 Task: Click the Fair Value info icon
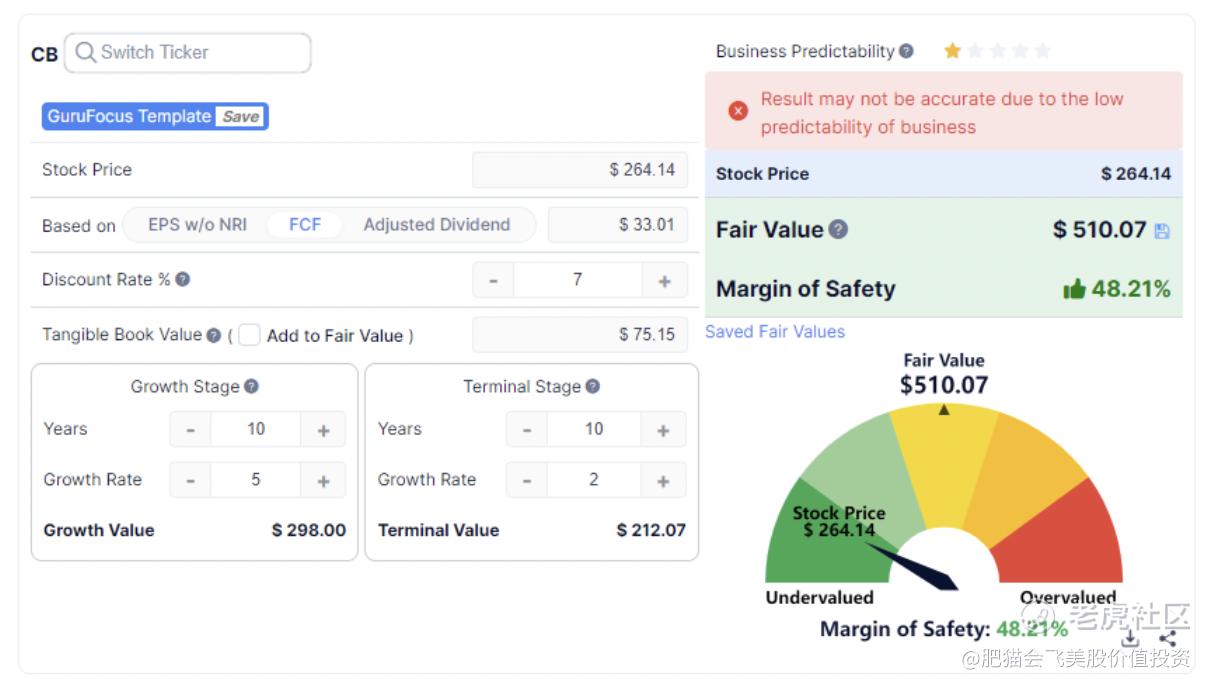tap(838, 229)
